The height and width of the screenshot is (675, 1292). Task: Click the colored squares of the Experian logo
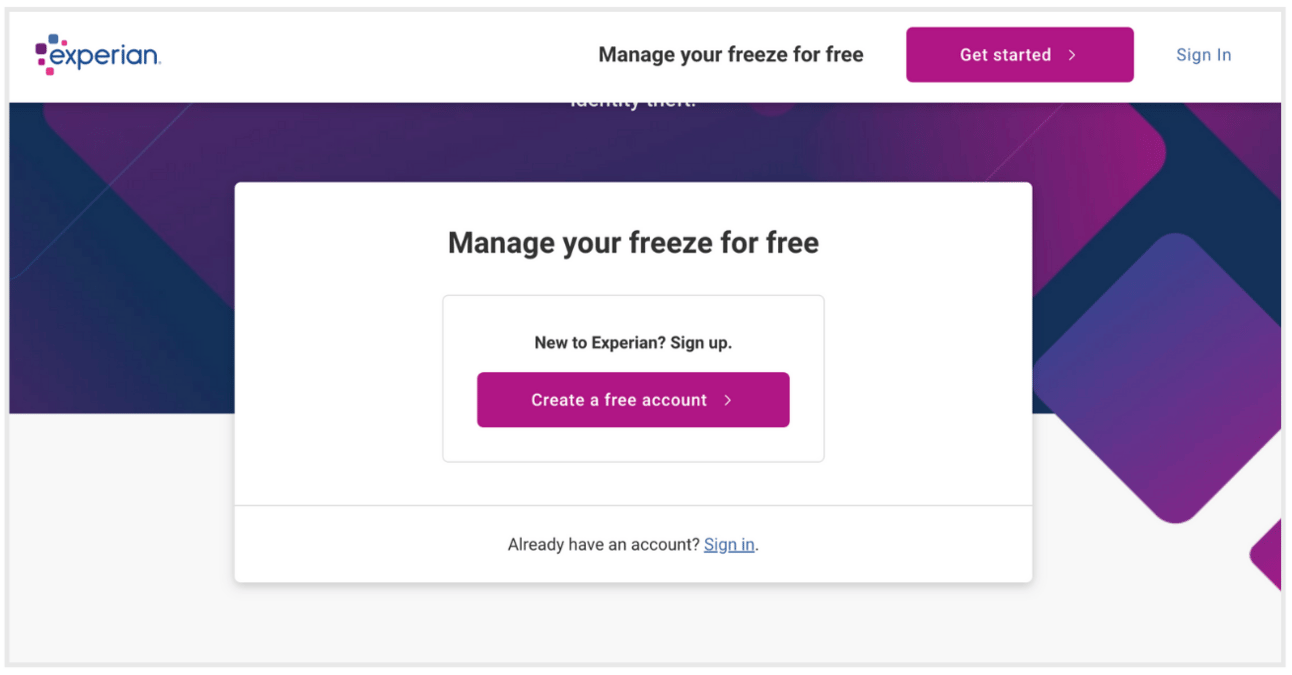click(47, 54)
